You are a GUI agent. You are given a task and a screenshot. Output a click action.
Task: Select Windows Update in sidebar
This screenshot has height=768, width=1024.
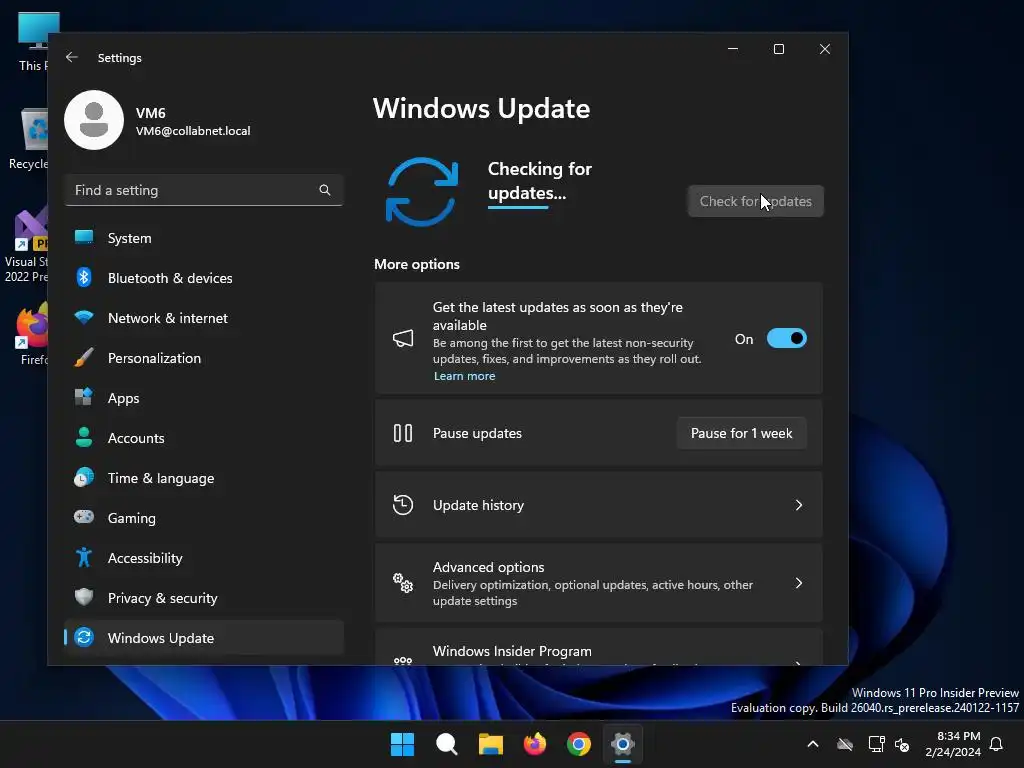tap(204, 638)
